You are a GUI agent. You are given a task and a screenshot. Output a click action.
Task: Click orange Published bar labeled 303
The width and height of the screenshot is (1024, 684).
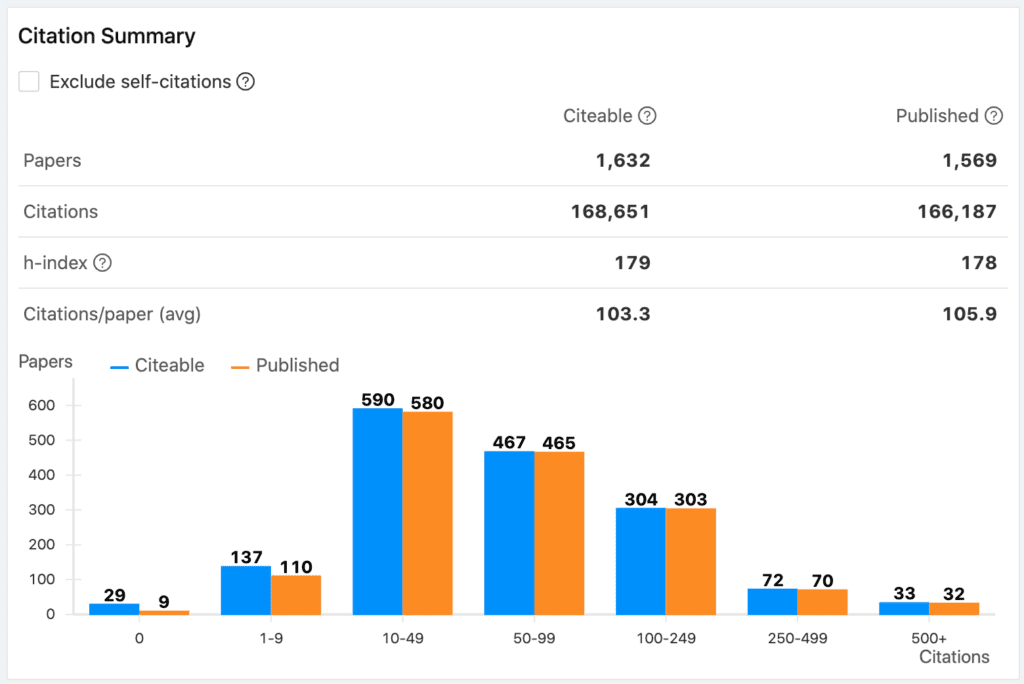[691, 562]
